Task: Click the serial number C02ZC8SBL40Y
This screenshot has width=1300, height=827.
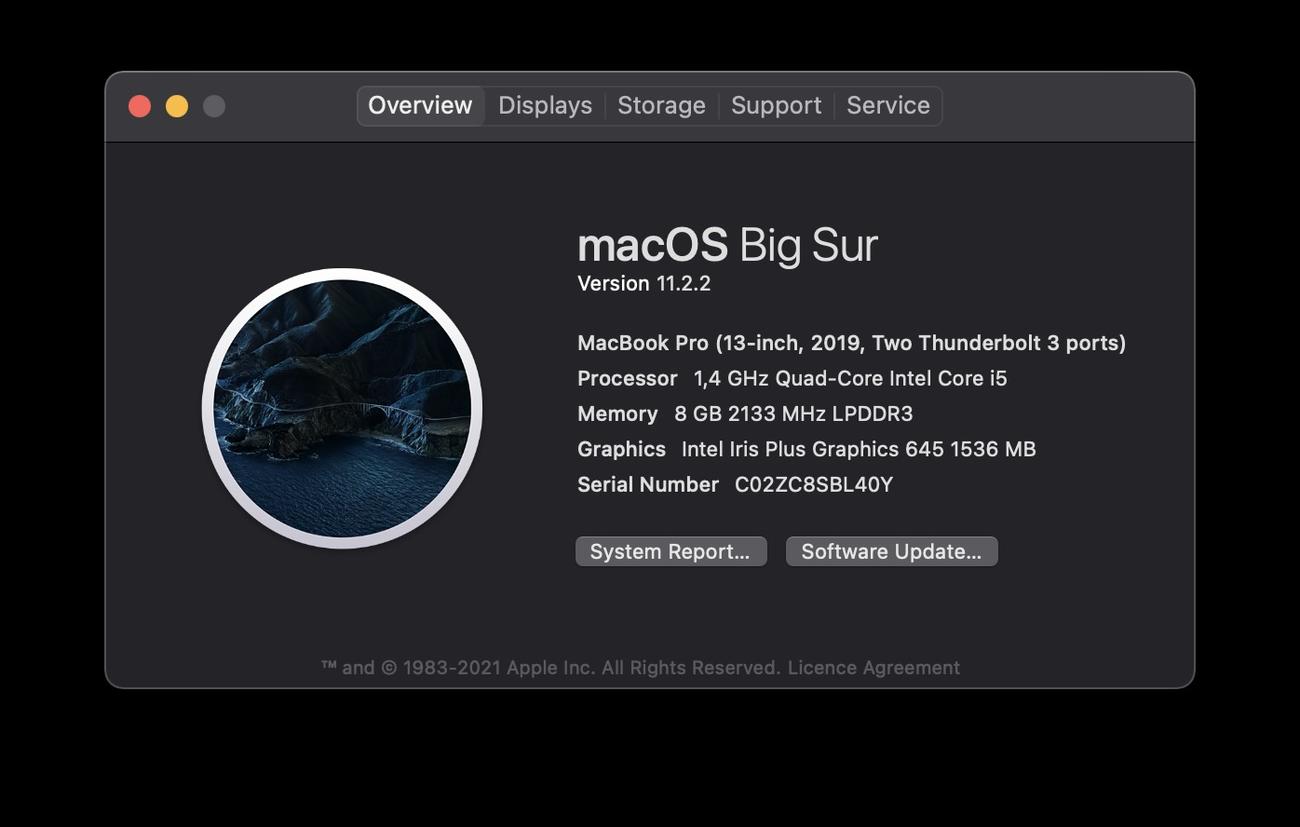Action: click(813, 485)
